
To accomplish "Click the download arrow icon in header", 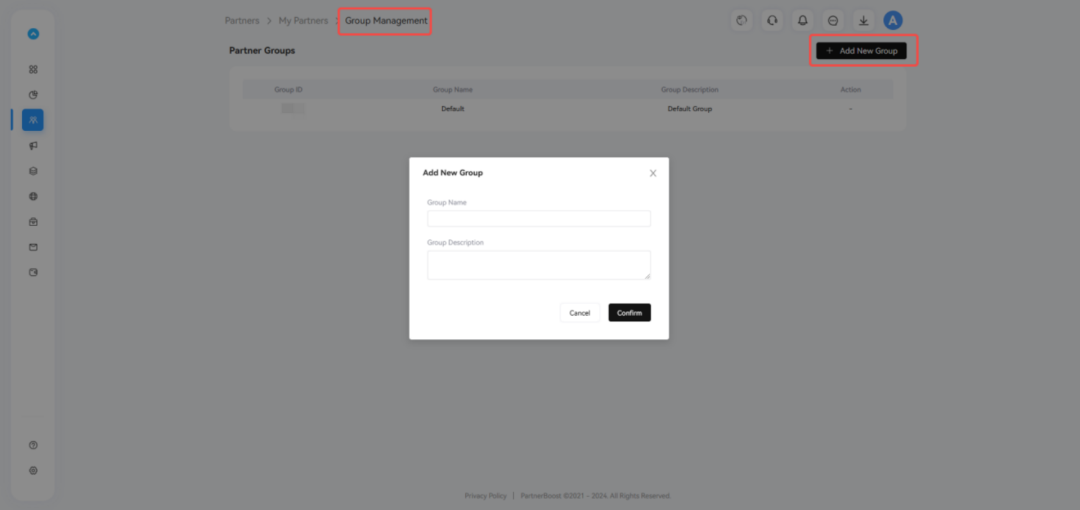I will click(863, 21).
